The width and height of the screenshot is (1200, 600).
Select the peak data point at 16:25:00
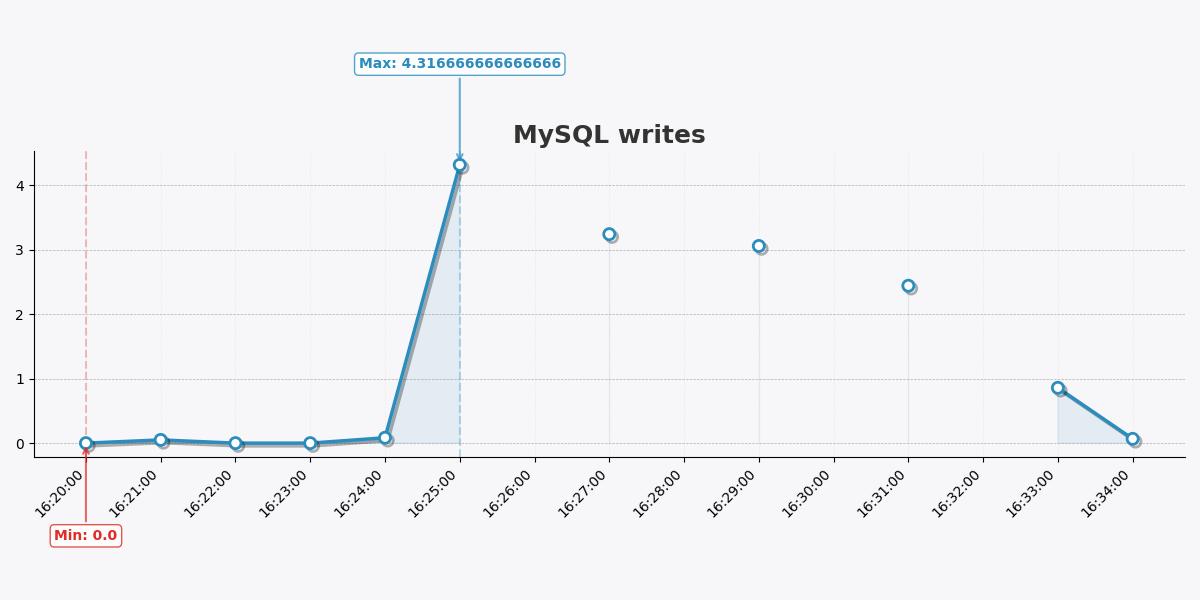point(460,165)
